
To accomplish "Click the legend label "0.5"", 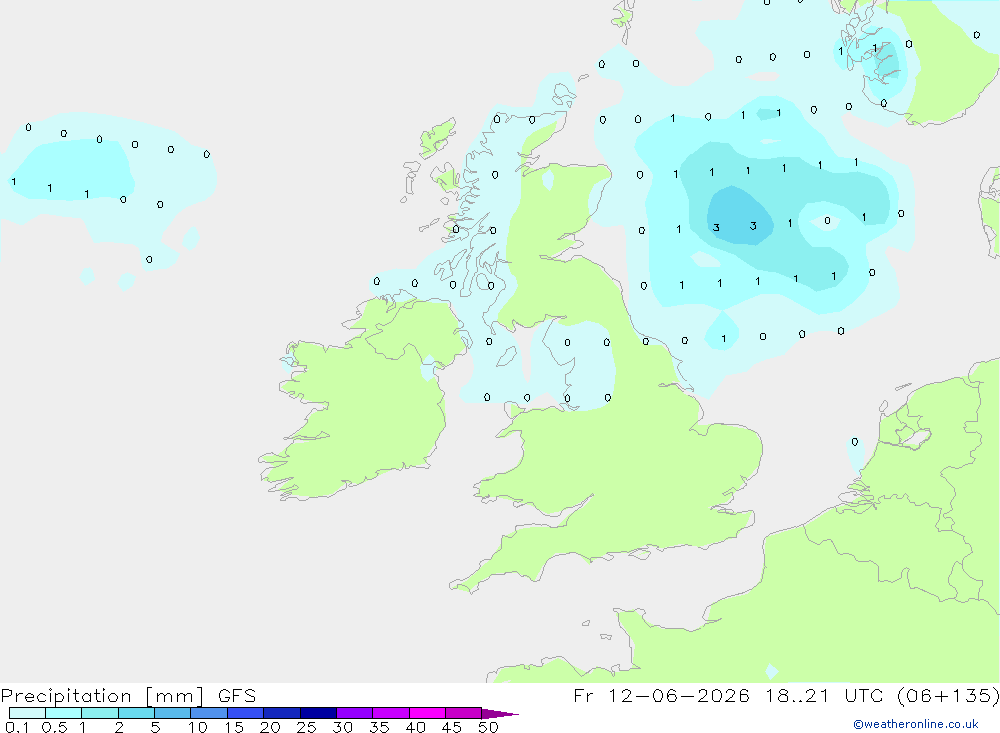I will (54, 727).
